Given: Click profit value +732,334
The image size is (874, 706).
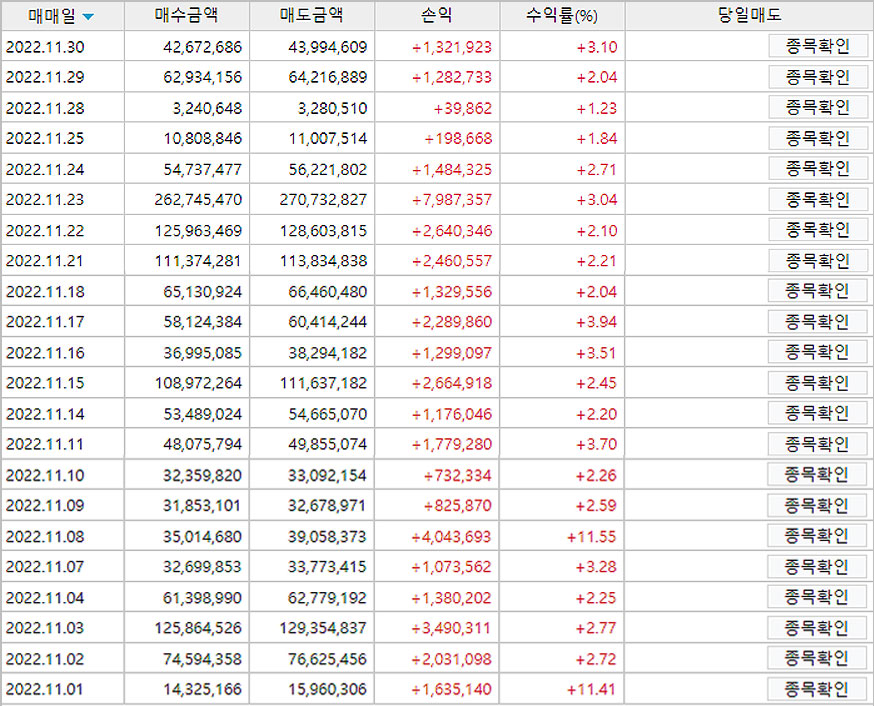Looking at the screenshot, I should (x=458, y=475).
